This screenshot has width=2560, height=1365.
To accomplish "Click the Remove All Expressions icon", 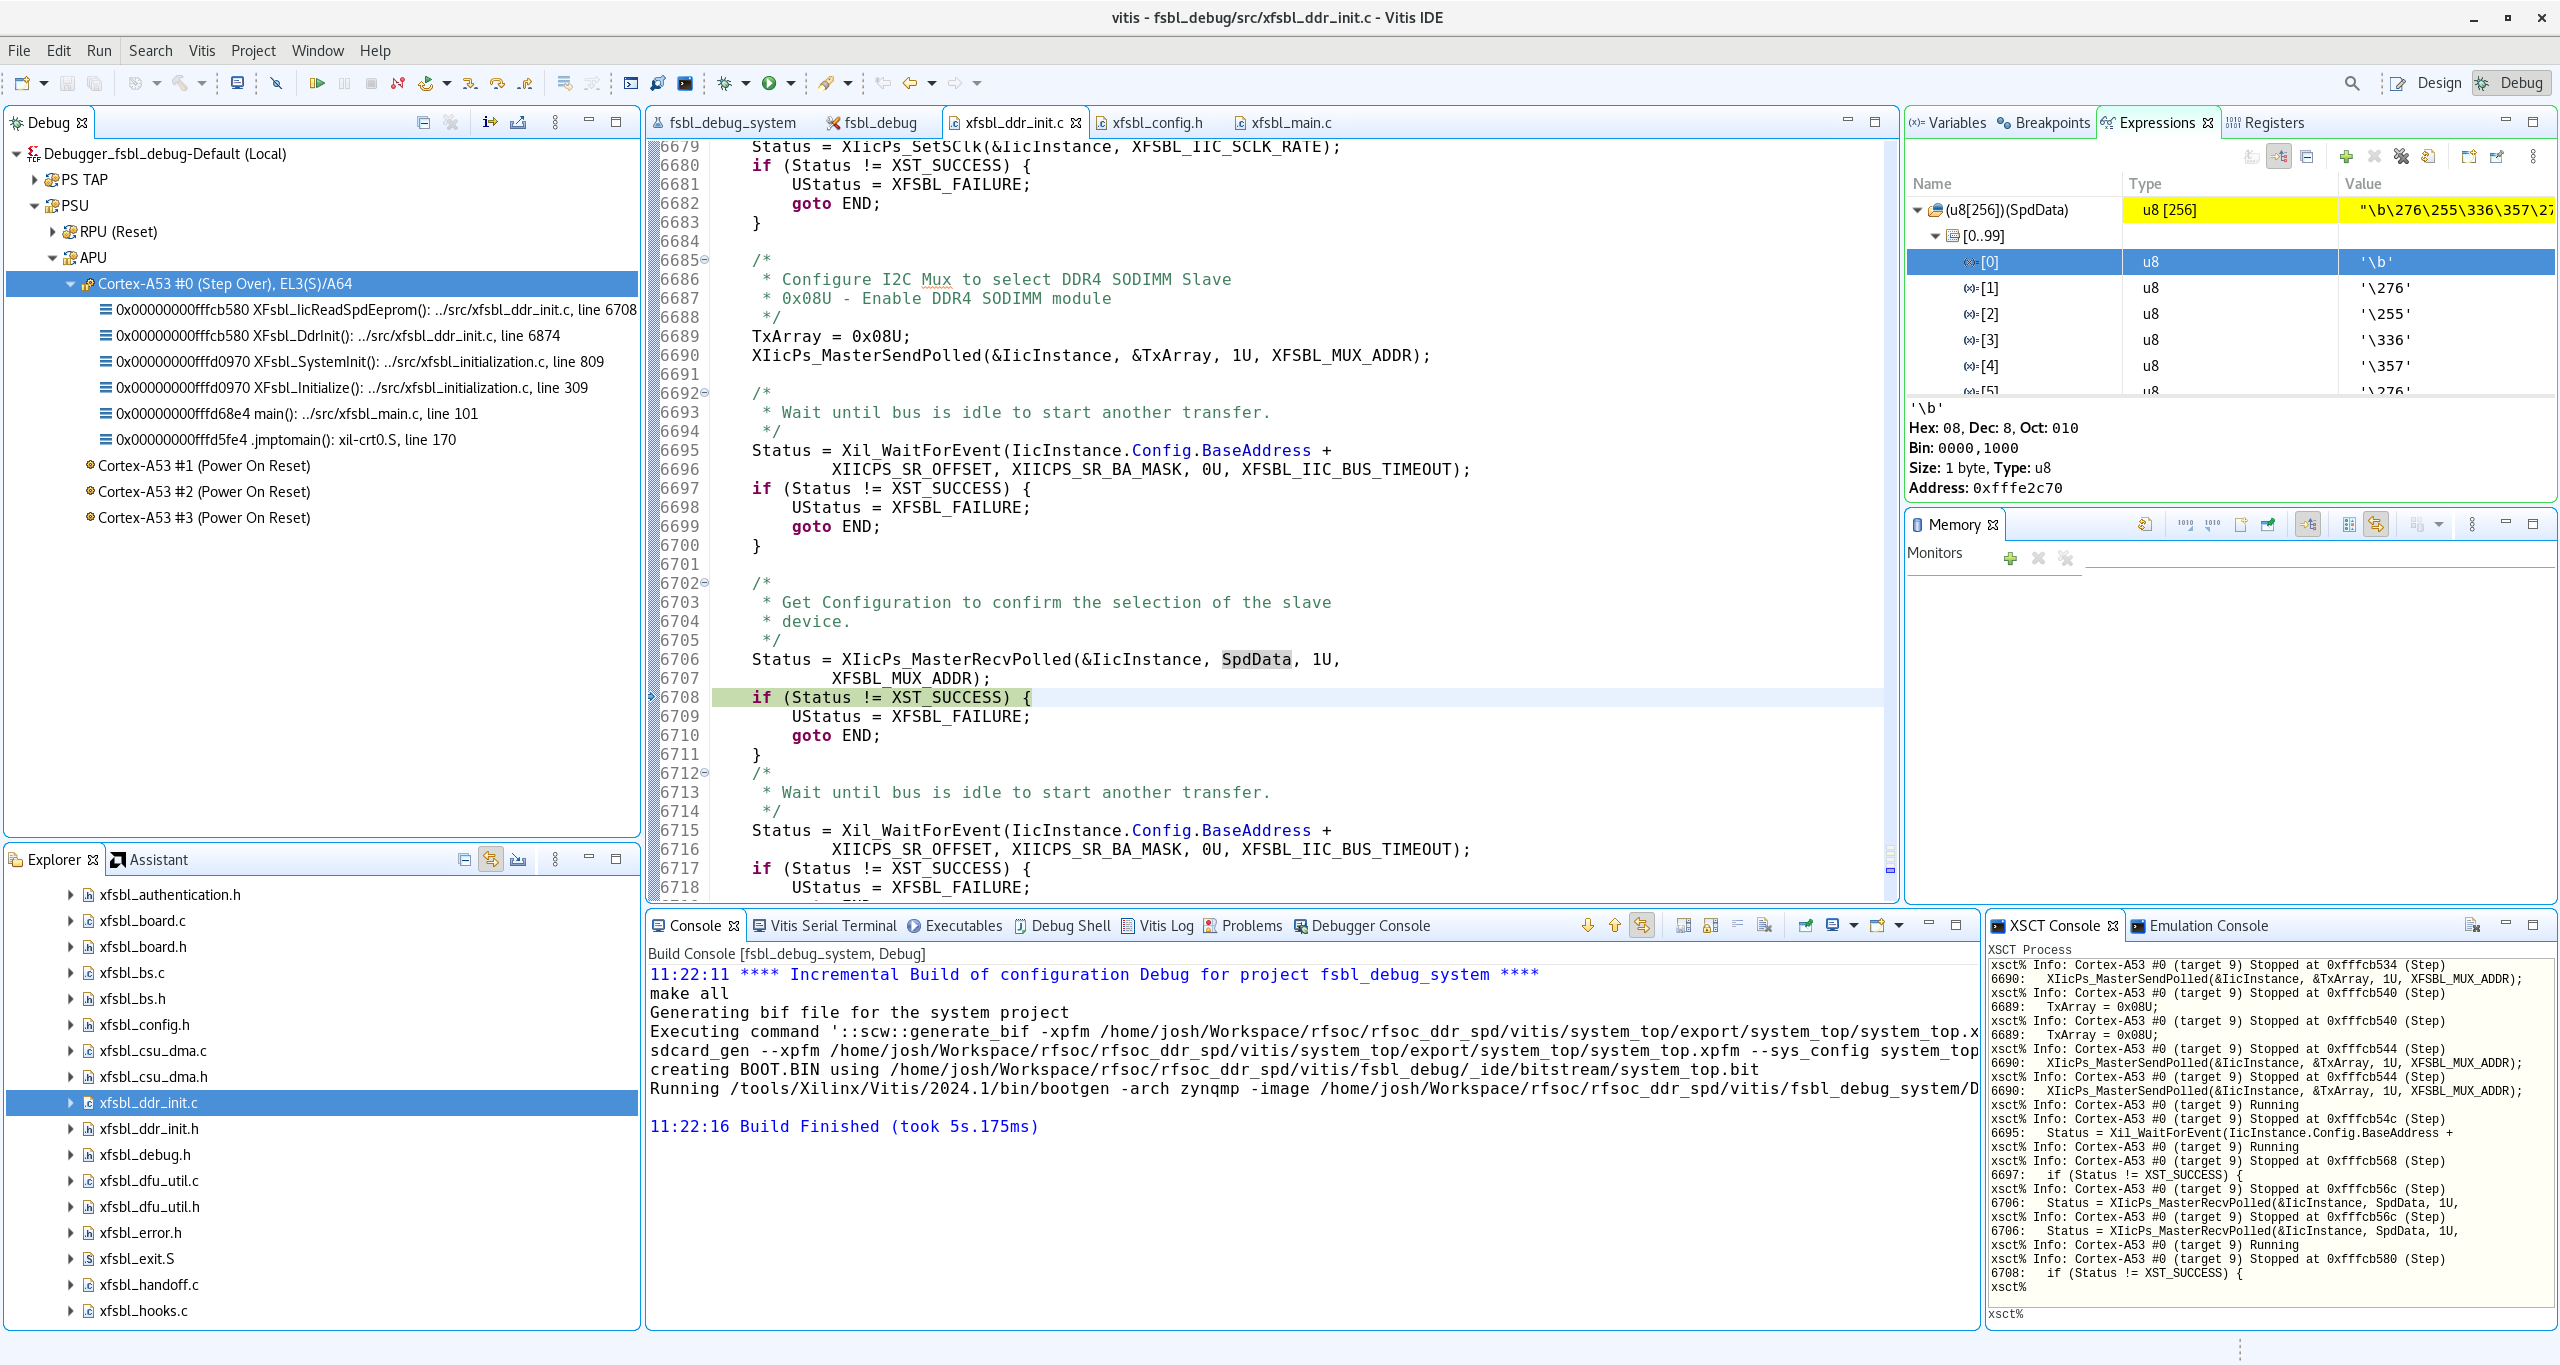I will [x=2400, y=157].
